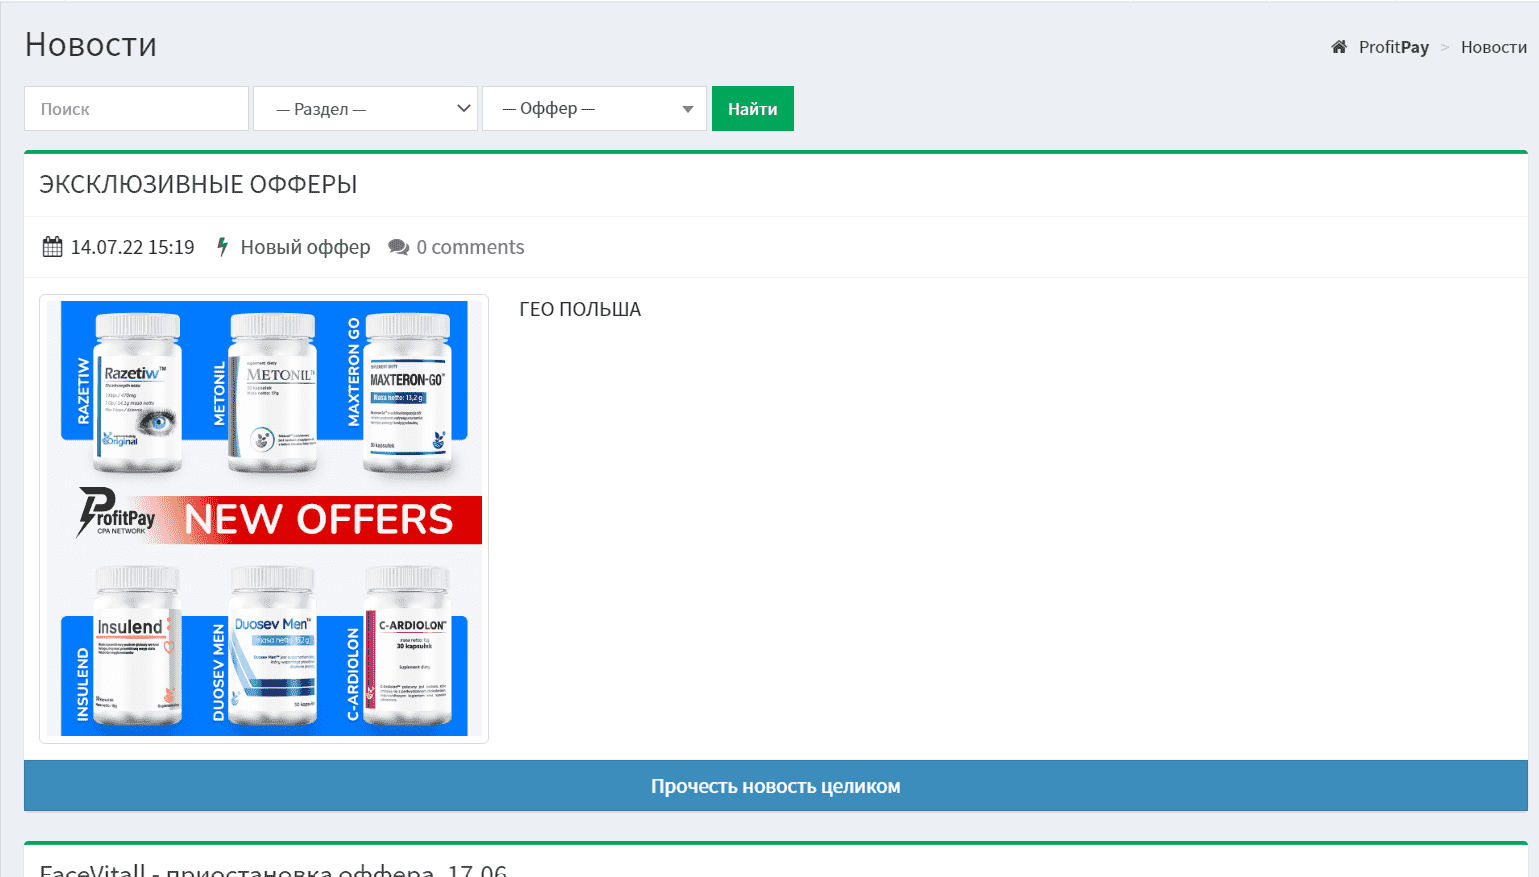
Task: Click the comments speech bubble icon
Action: 398,247
